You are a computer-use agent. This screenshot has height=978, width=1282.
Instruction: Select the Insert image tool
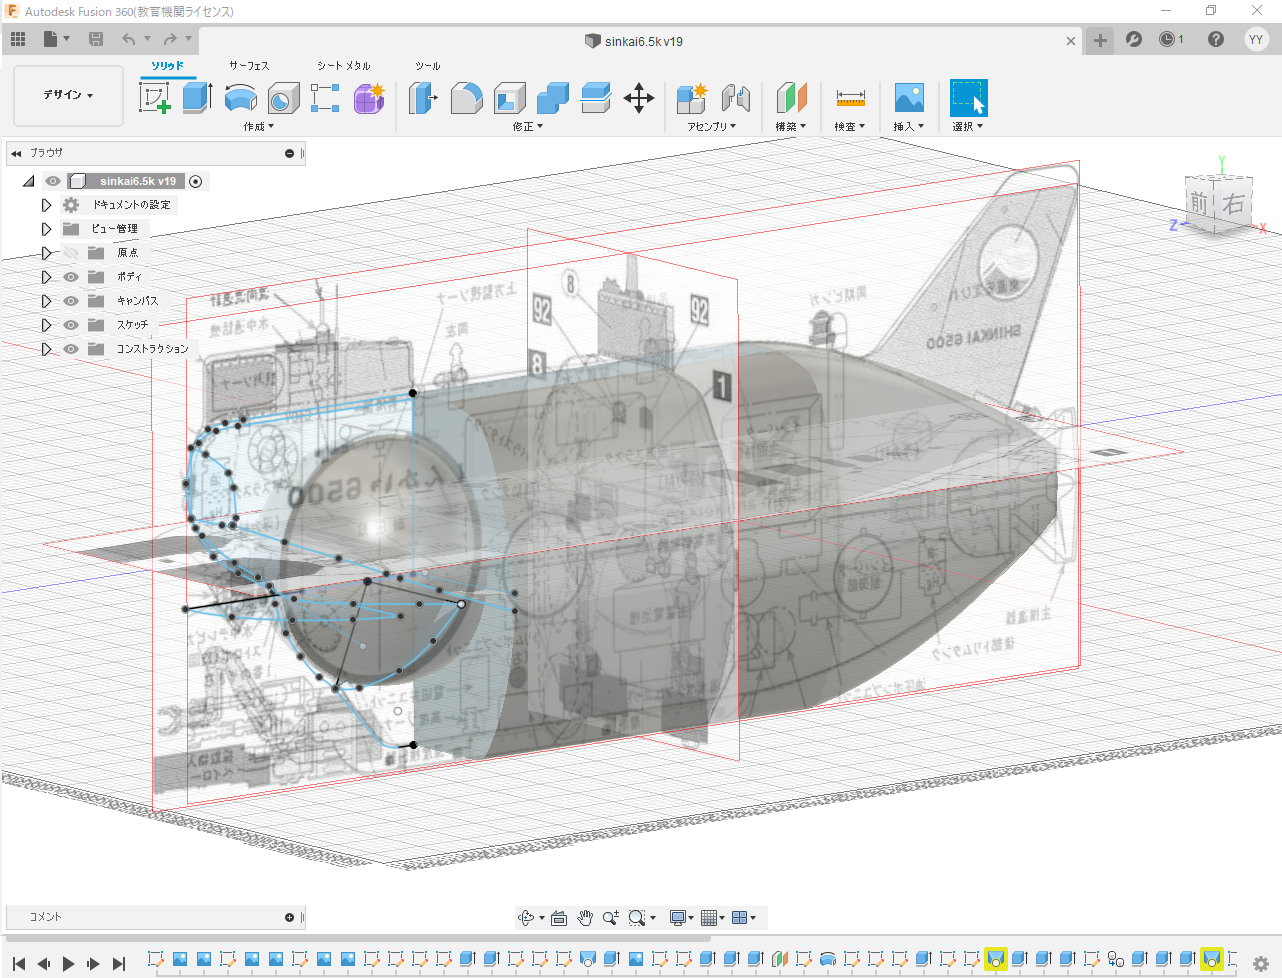click(x=909, y=98)
